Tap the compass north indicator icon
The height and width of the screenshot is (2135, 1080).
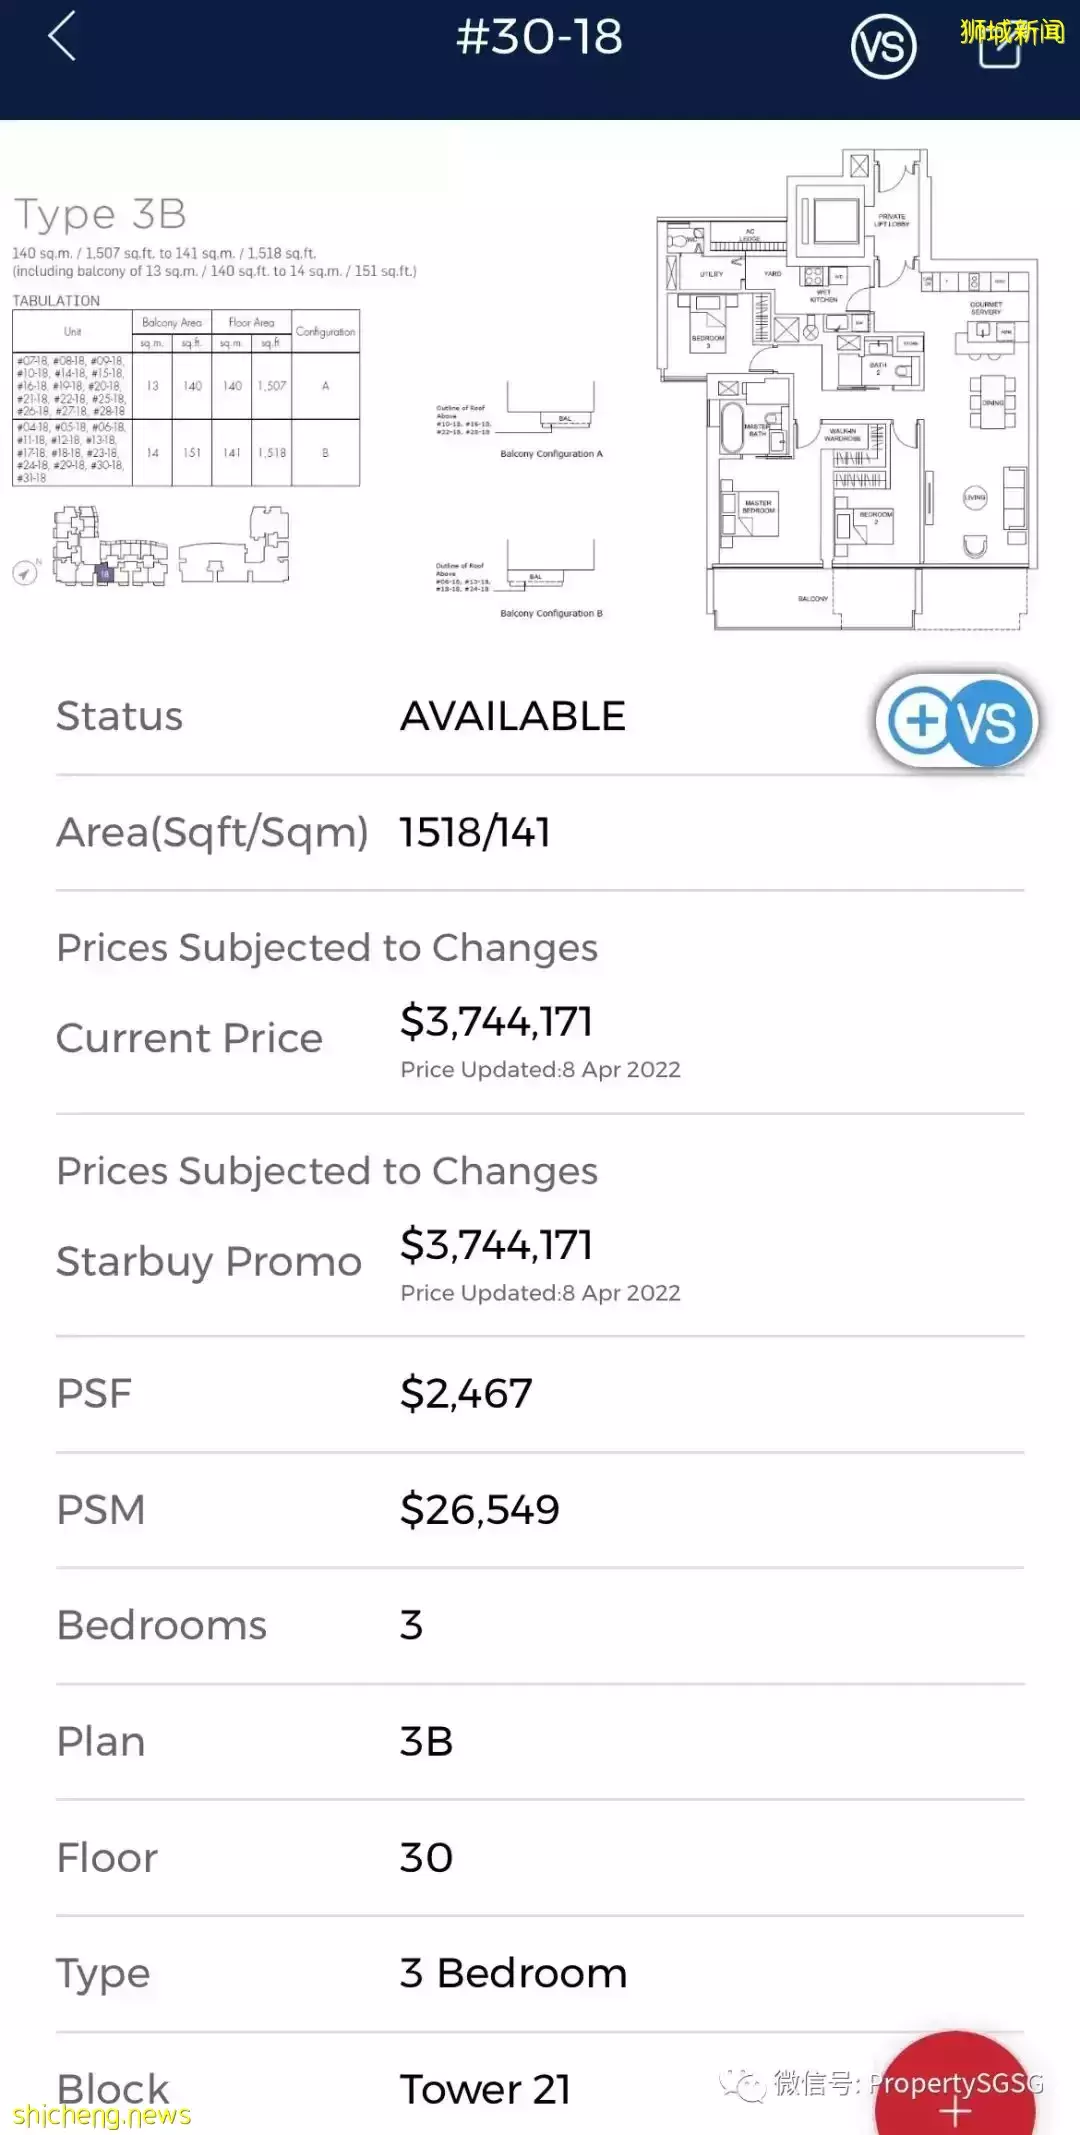tap(25, 573)
